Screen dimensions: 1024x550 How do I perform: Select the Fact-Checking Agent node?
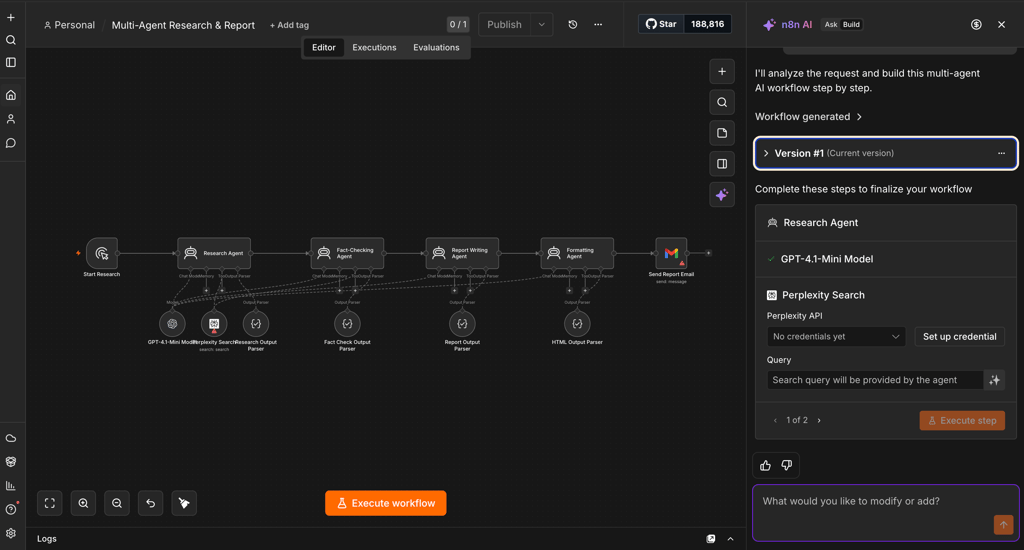pos(347,253)
